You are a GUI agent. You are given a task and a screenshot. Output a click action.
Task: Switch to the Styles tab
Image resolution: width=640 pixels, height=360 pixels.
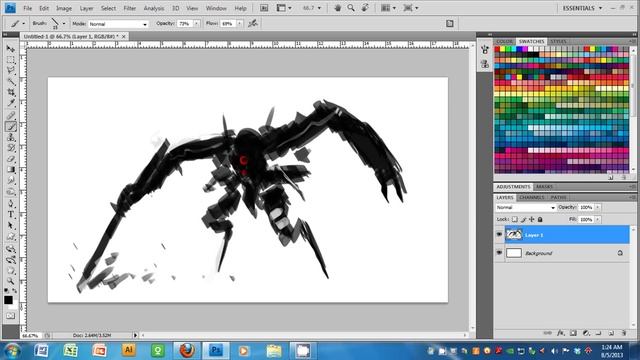[x=558, y=42]
